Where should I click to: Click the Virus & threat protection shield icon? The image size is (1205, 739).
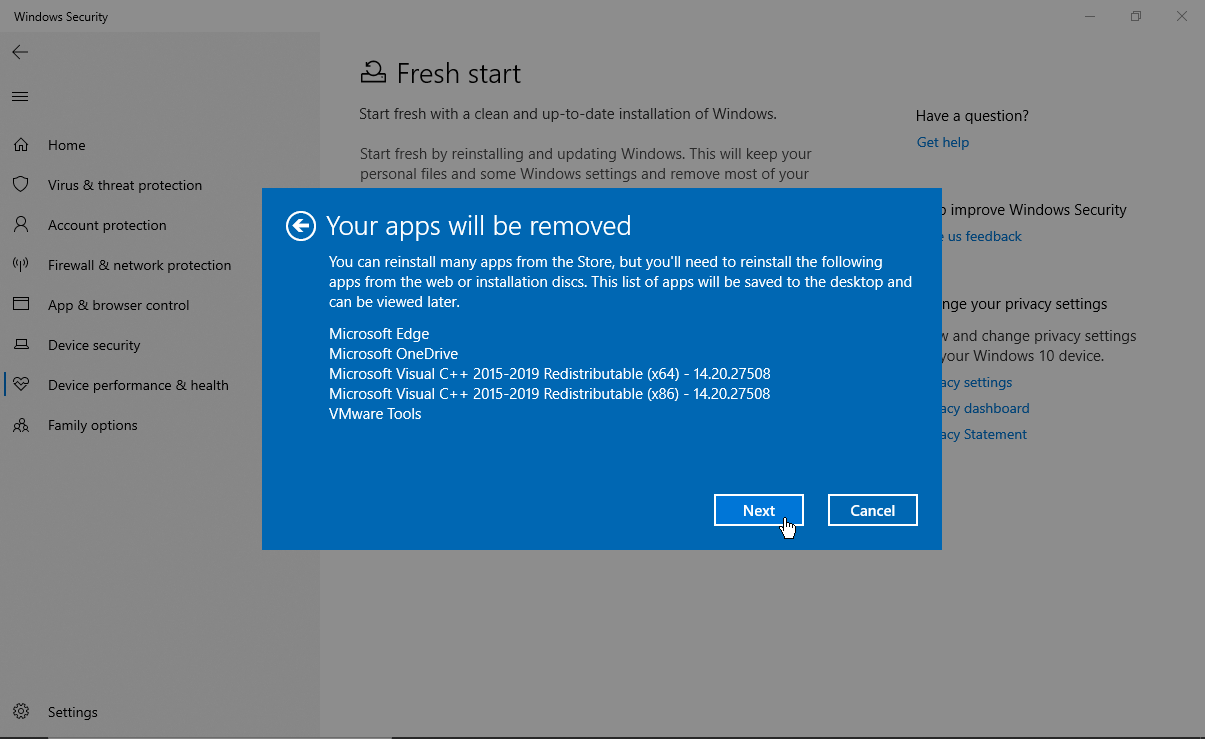click(21, 185)
